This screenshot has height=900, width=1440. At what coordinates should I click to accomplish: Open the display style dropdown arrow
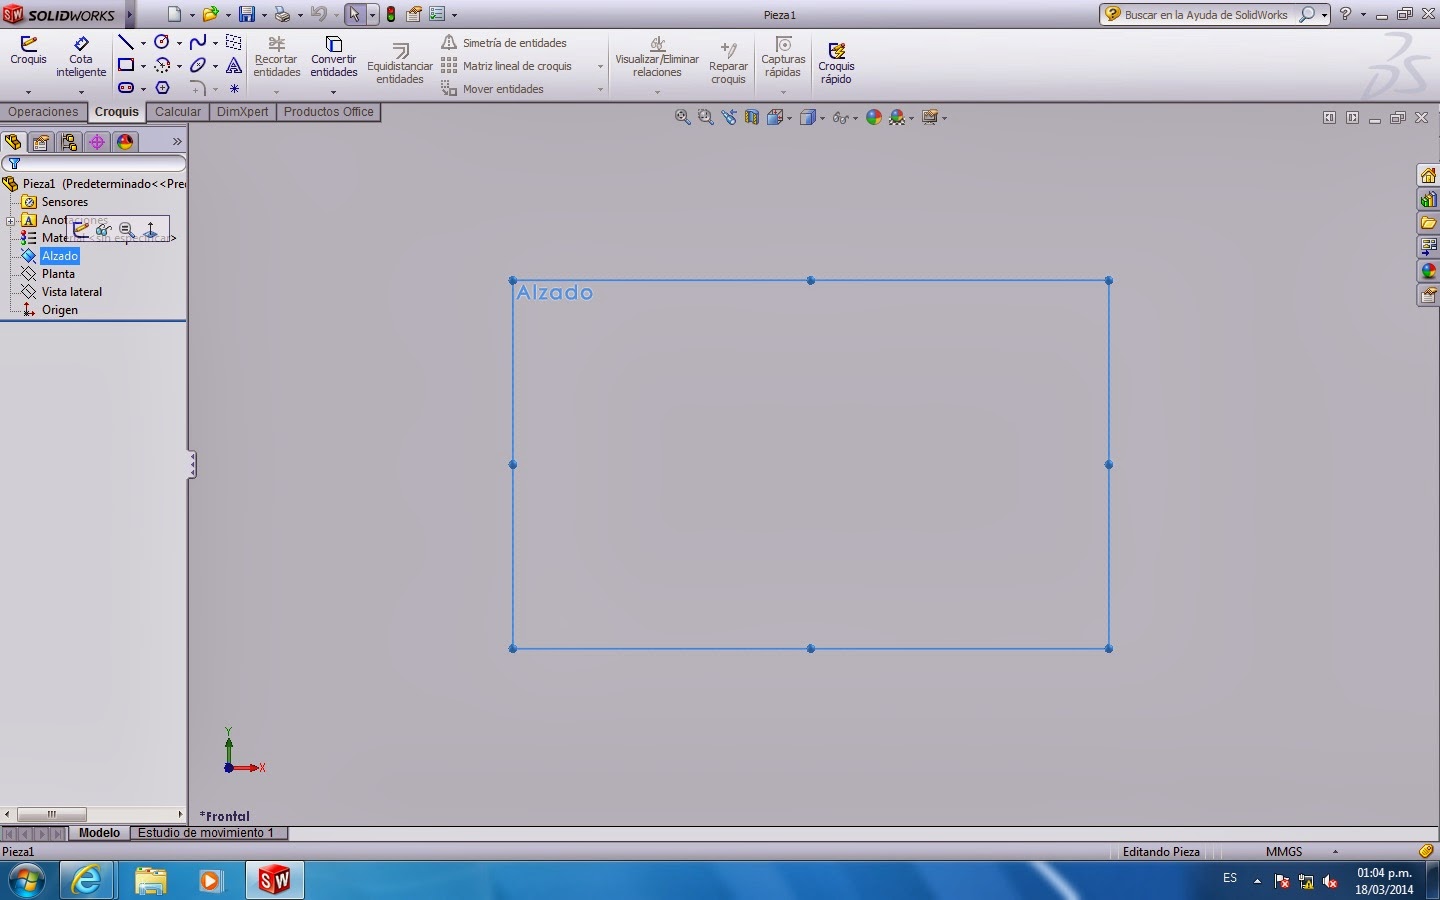[822, 117]
